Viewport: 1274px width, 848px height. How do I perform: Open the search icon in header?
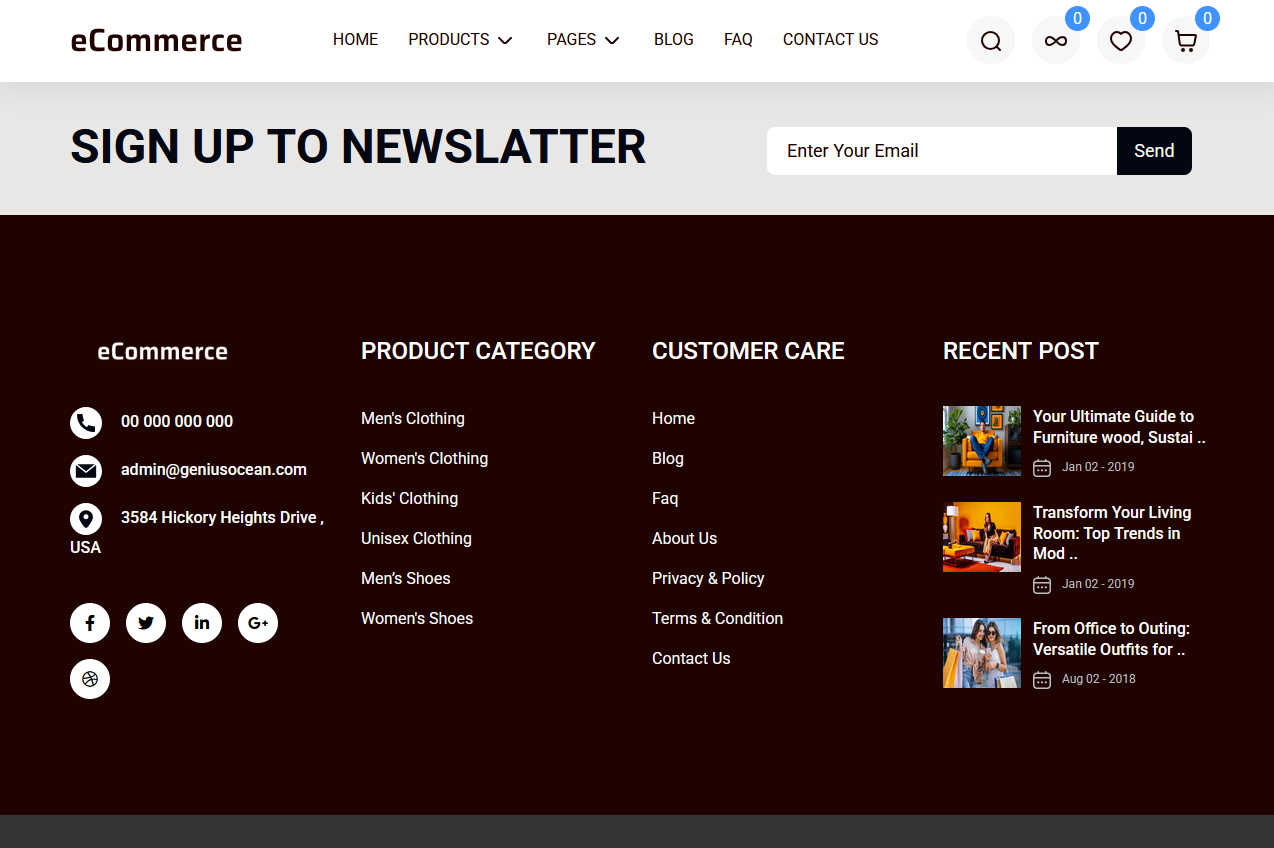(990, 41)
